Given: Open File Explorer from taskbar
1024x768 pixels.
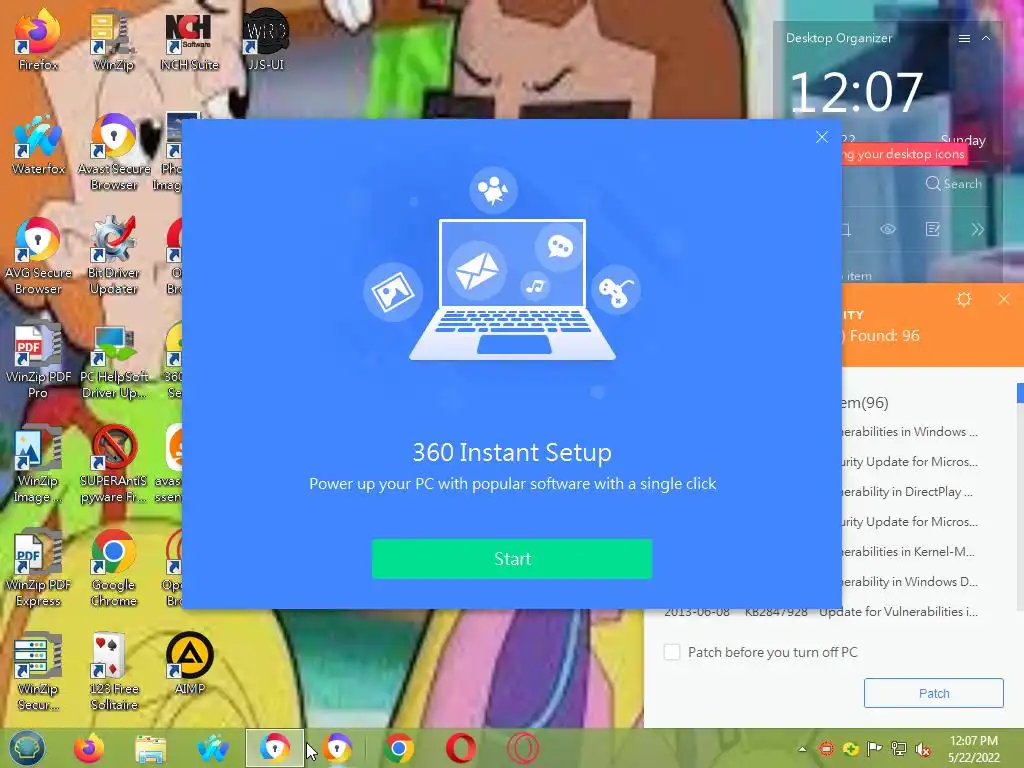Looking at the screenshot, I should coord(151,748).
